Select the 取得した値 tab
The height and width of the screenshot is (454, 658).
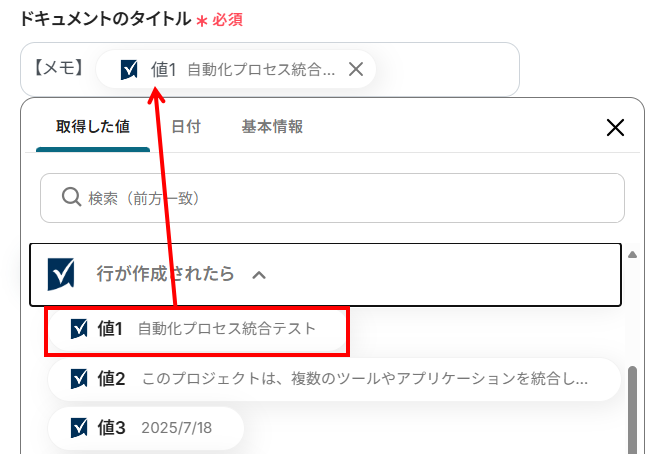(x=92, y=127)
